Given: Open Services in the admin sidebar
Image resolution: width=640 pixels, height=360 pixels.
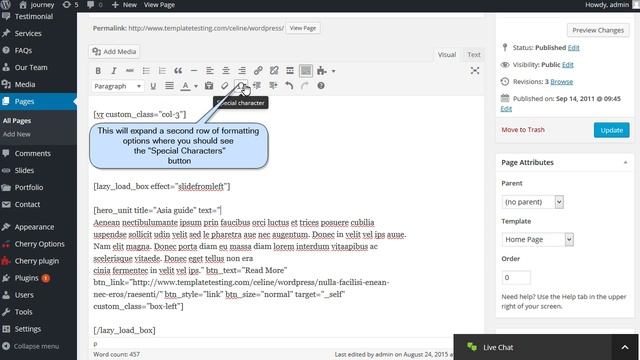Looking at the screenshot, I should coord(28,33).
